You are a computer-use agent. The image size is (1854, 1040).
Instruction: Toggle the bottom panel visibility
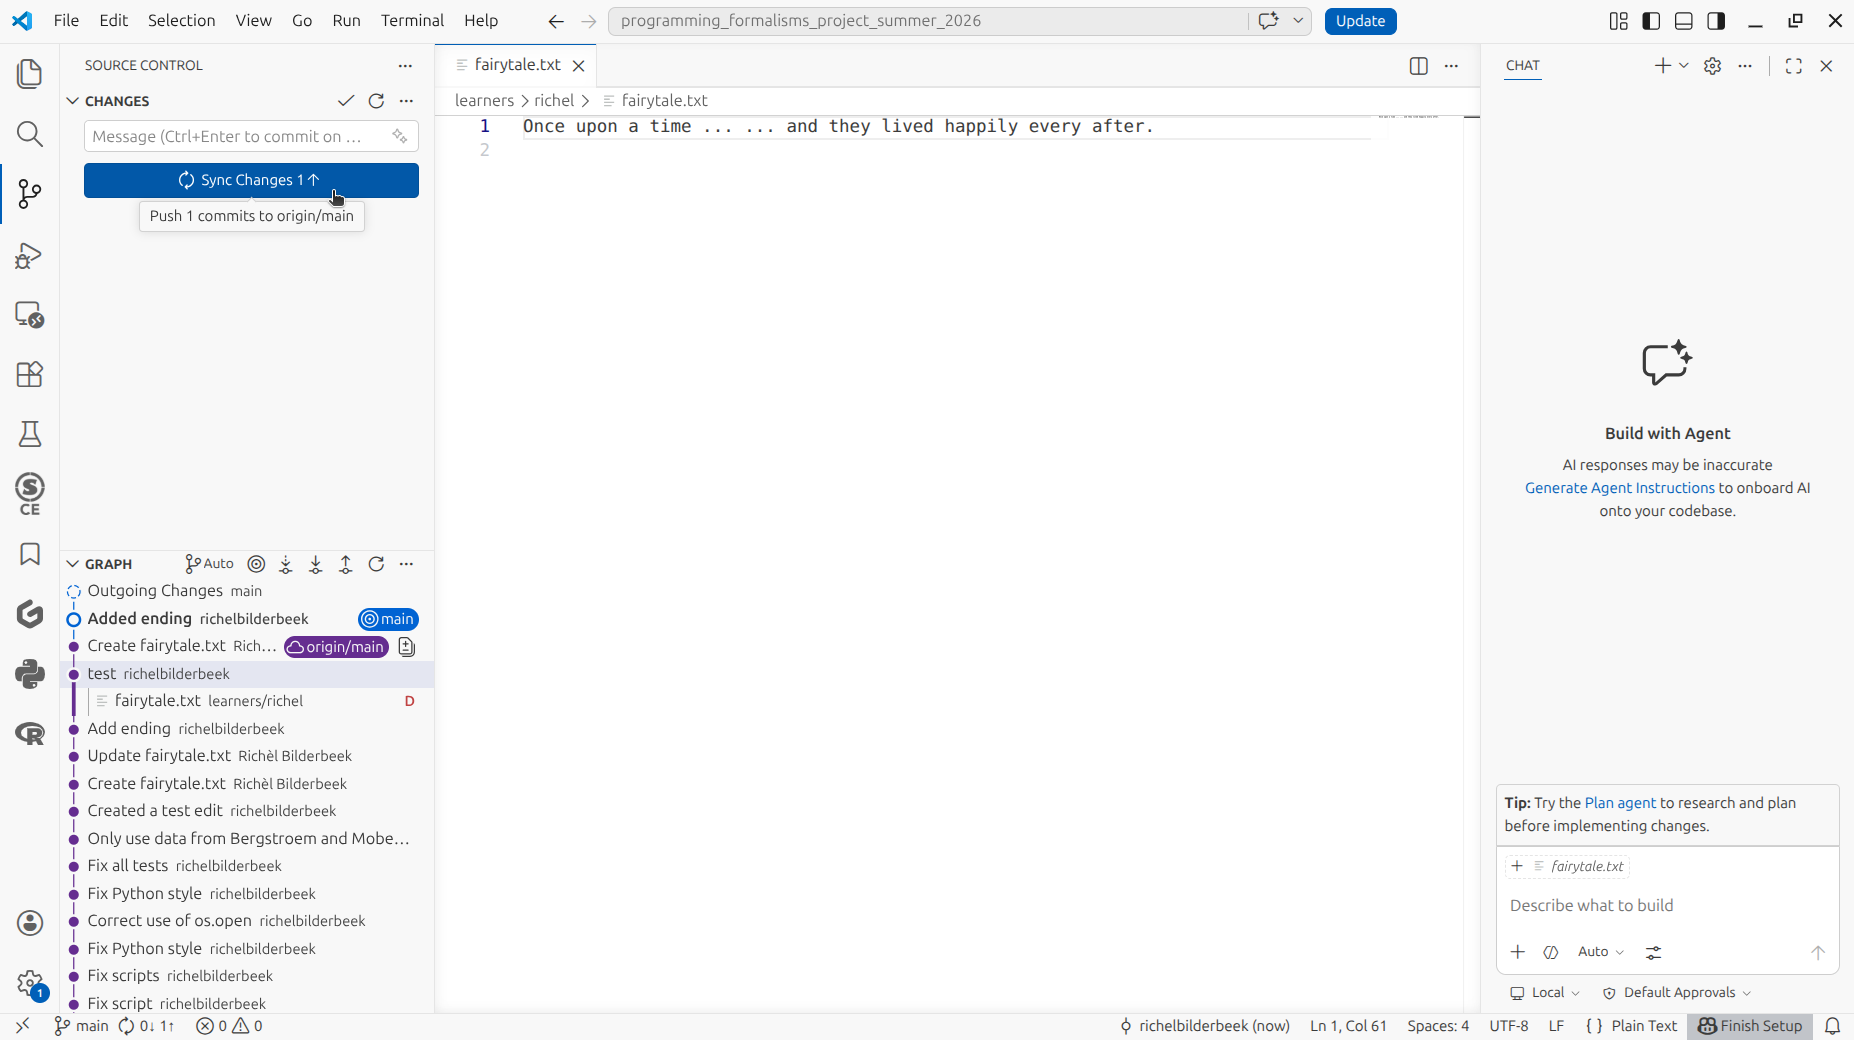coord(1684,21)
